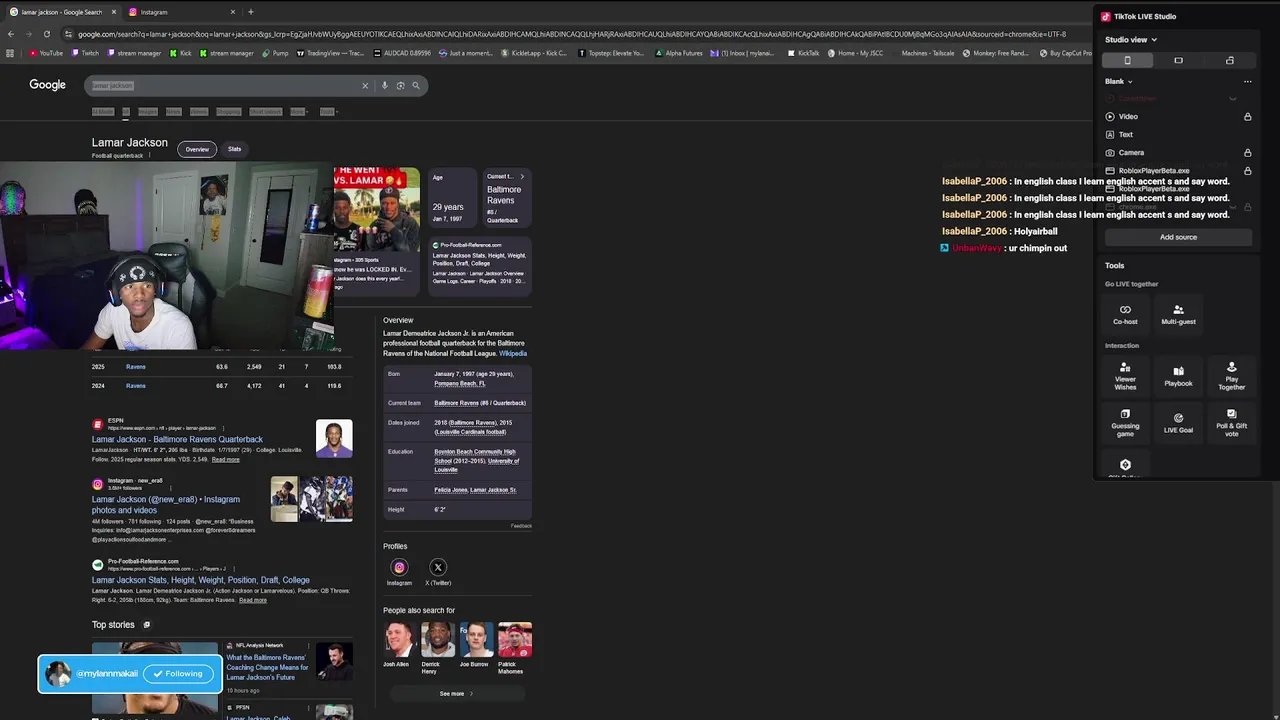The image size is (1280, 720).
Task: Open the University of Louisville education link
Action: (476, 465)
